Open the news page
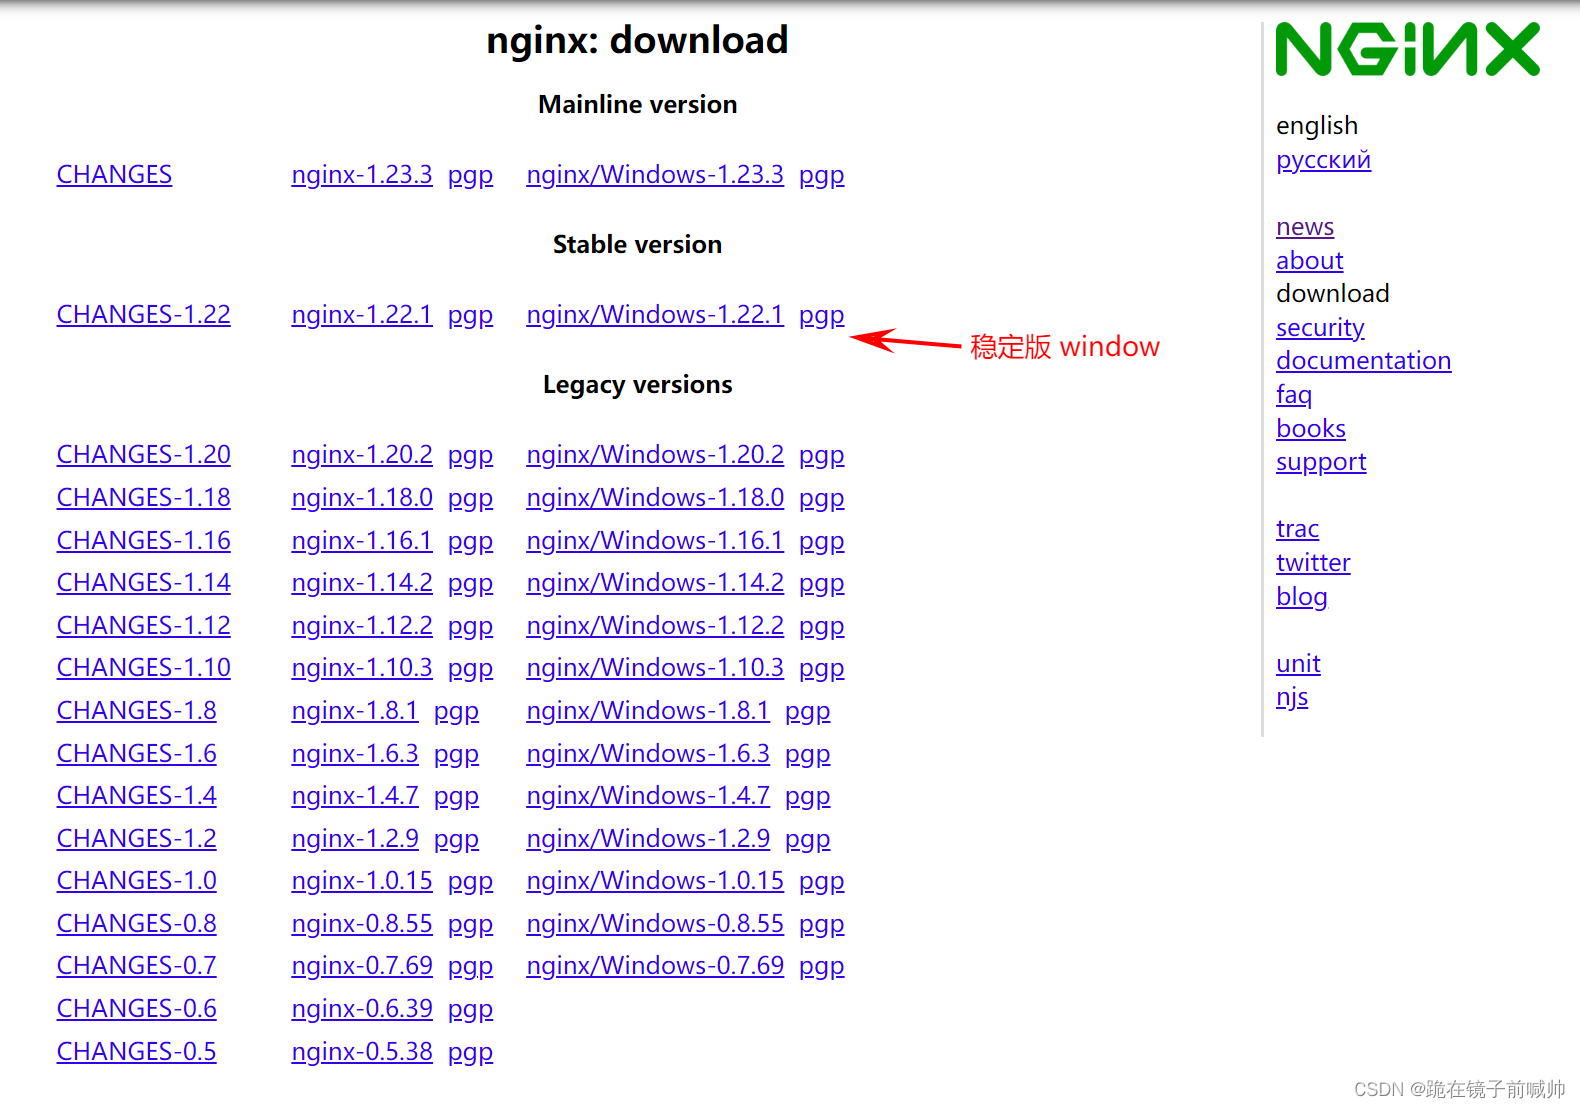Screen dimensions: 1580x1108 click(1305, 227)
